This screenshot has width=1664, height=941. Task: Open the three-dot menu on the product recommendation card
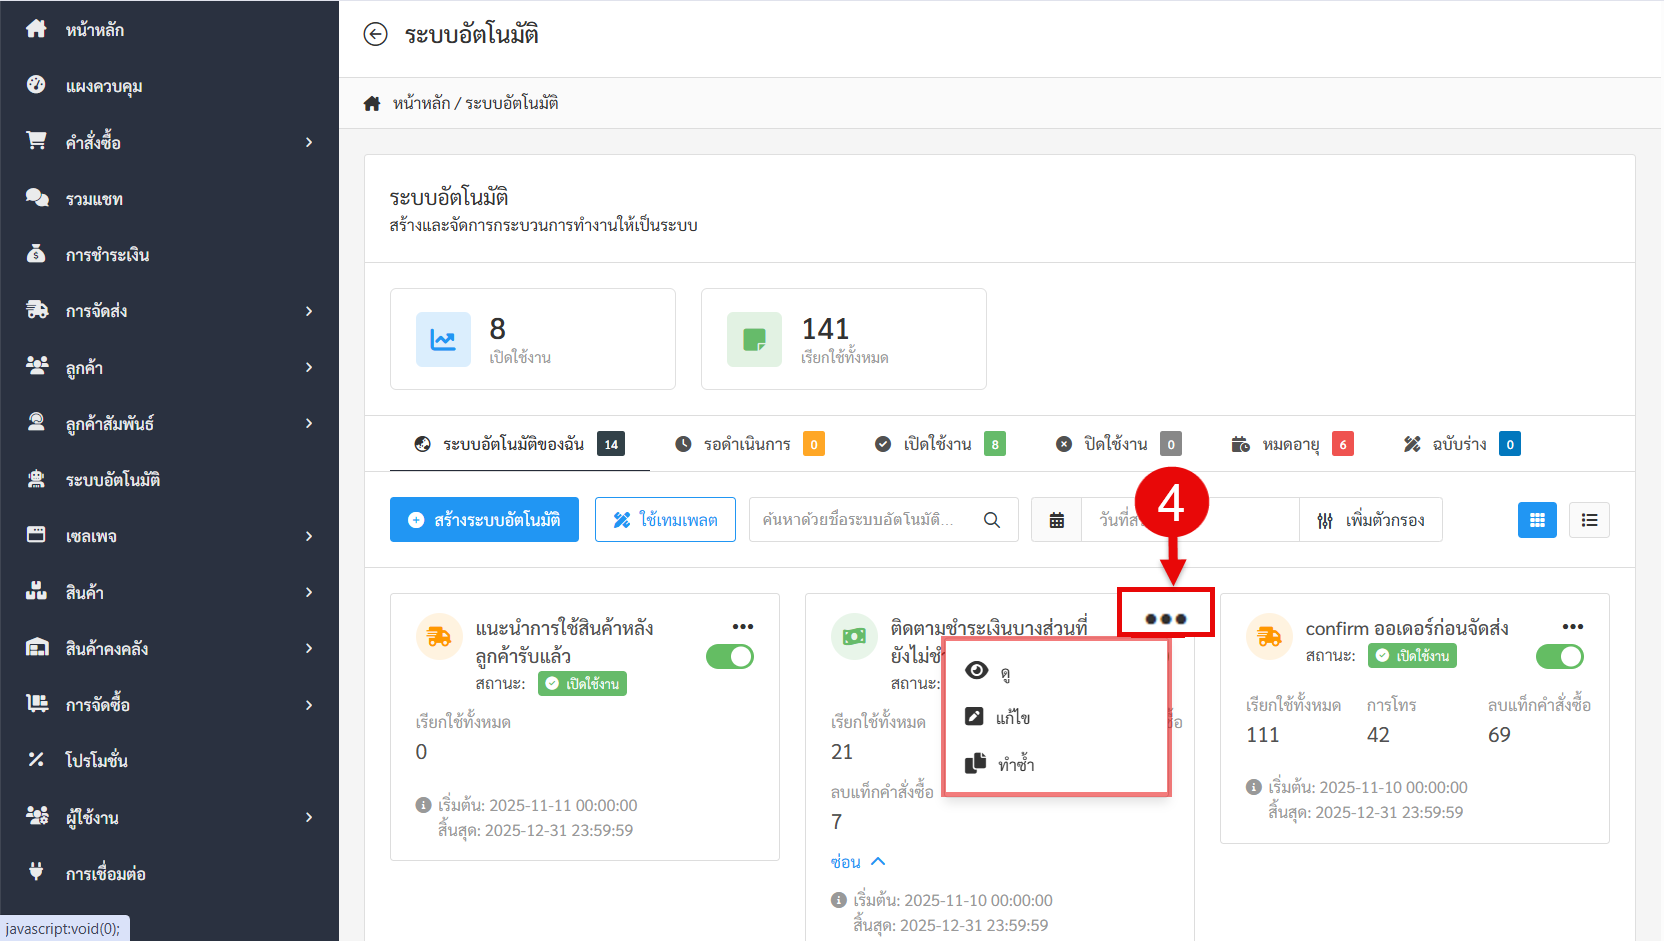(x=742, y=627)
